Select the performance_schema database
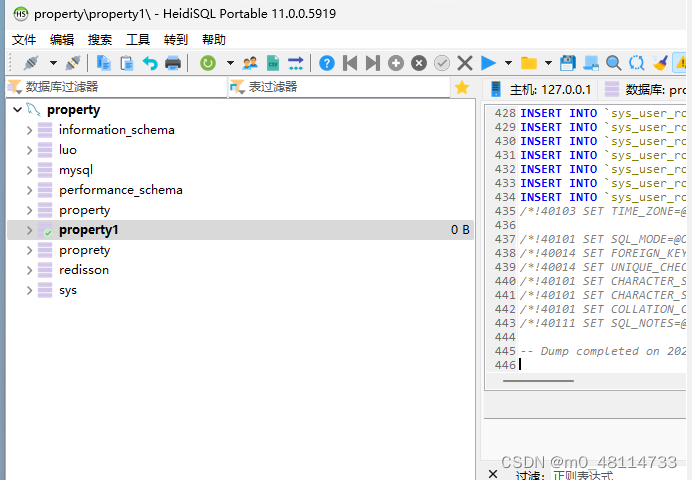The image size is (692, 480). [120, 190]
